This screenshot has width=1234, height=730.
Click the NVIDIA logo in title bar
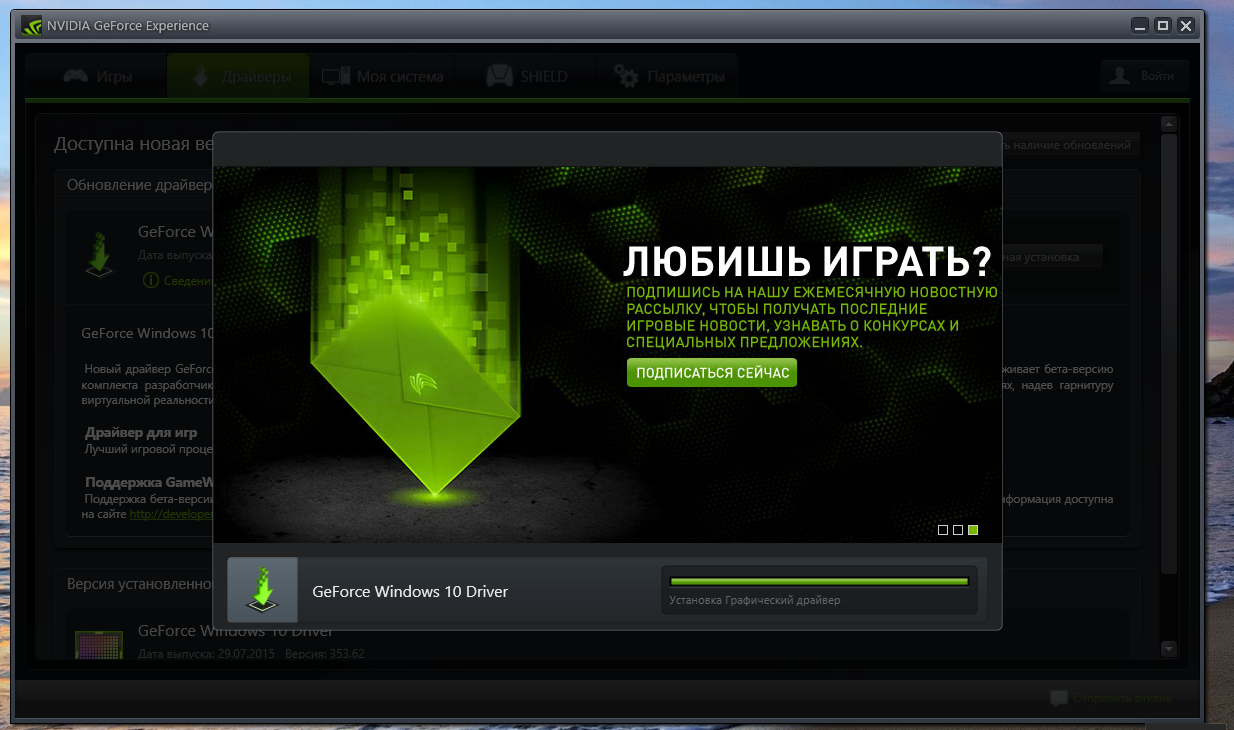click(x=32, y=26)
